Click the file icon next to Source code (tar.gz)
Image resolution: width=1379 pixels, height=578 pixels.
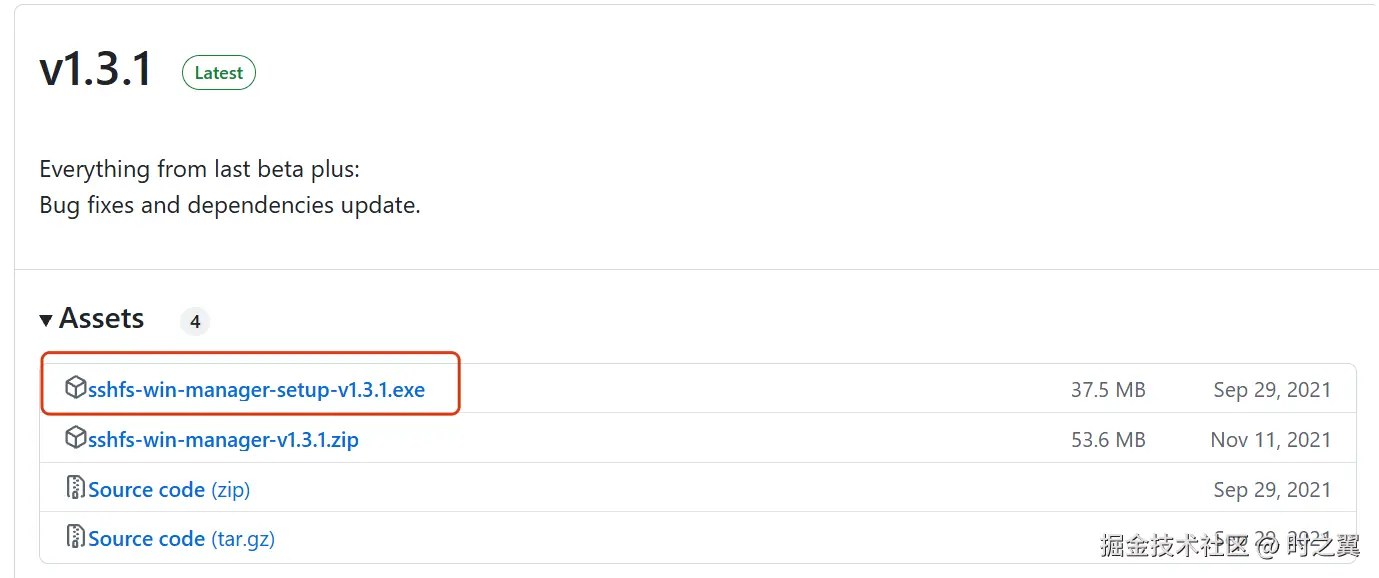(75, 538)
